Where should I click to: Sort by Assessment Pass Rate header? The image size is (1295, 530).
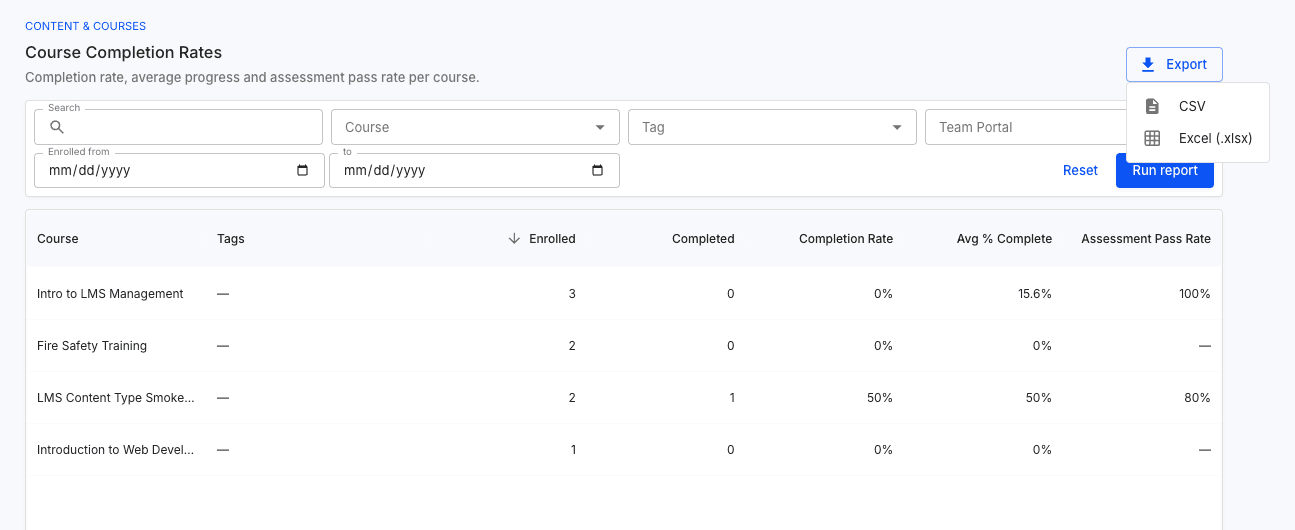coord(1146,238)
